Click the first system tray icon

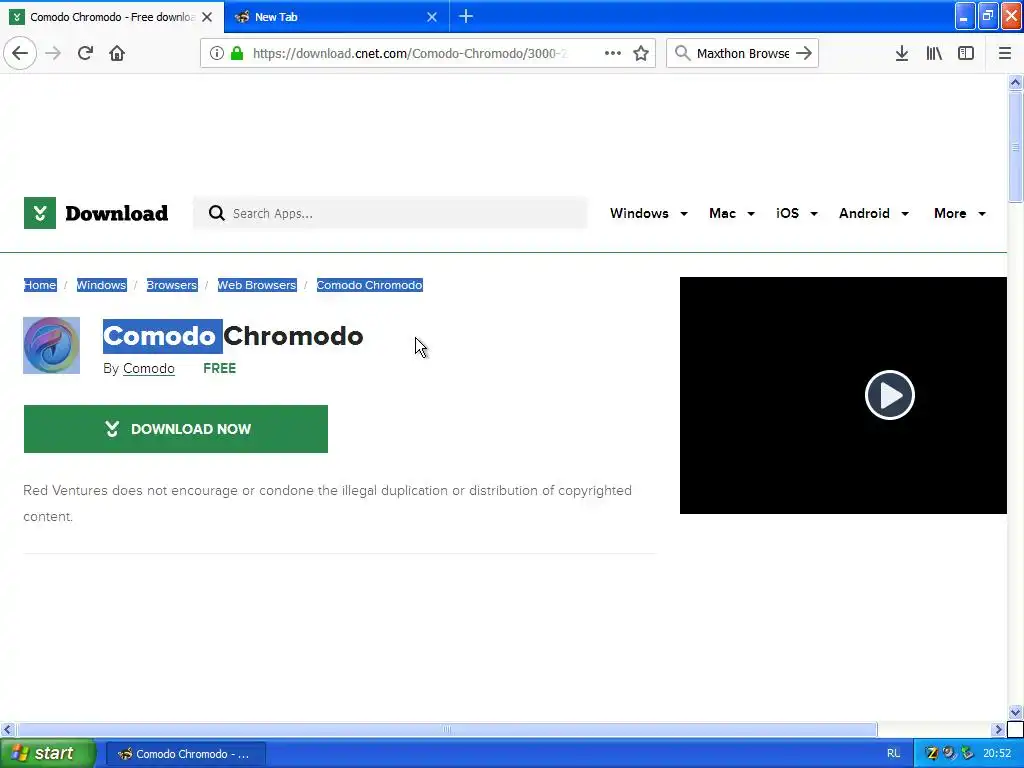(x=932, y=754)
